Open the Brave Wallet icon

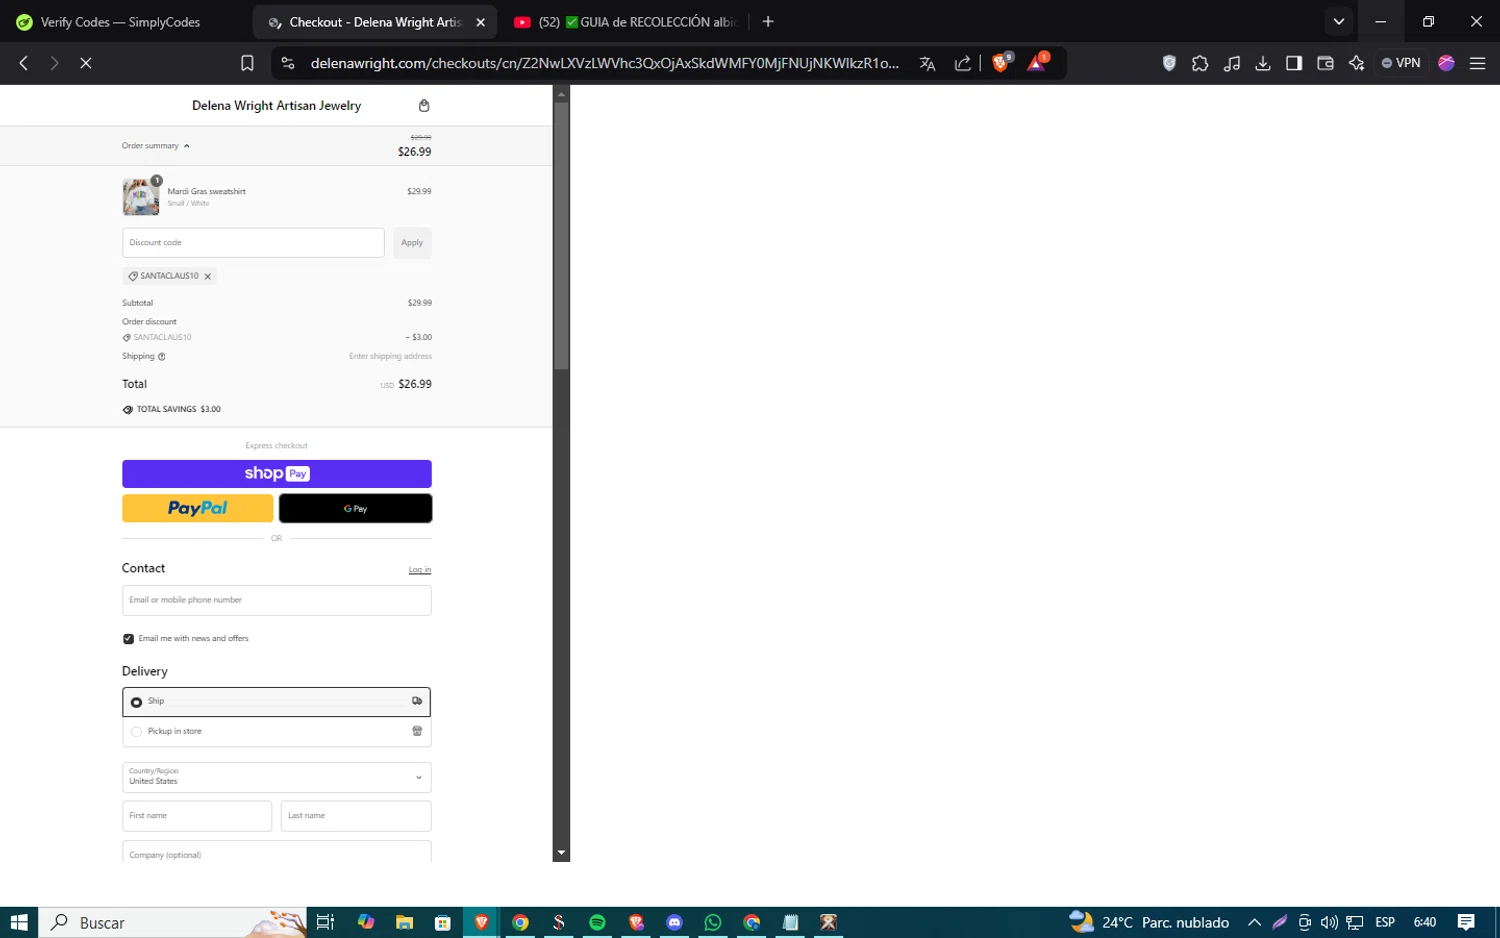tap(1325, 63)
